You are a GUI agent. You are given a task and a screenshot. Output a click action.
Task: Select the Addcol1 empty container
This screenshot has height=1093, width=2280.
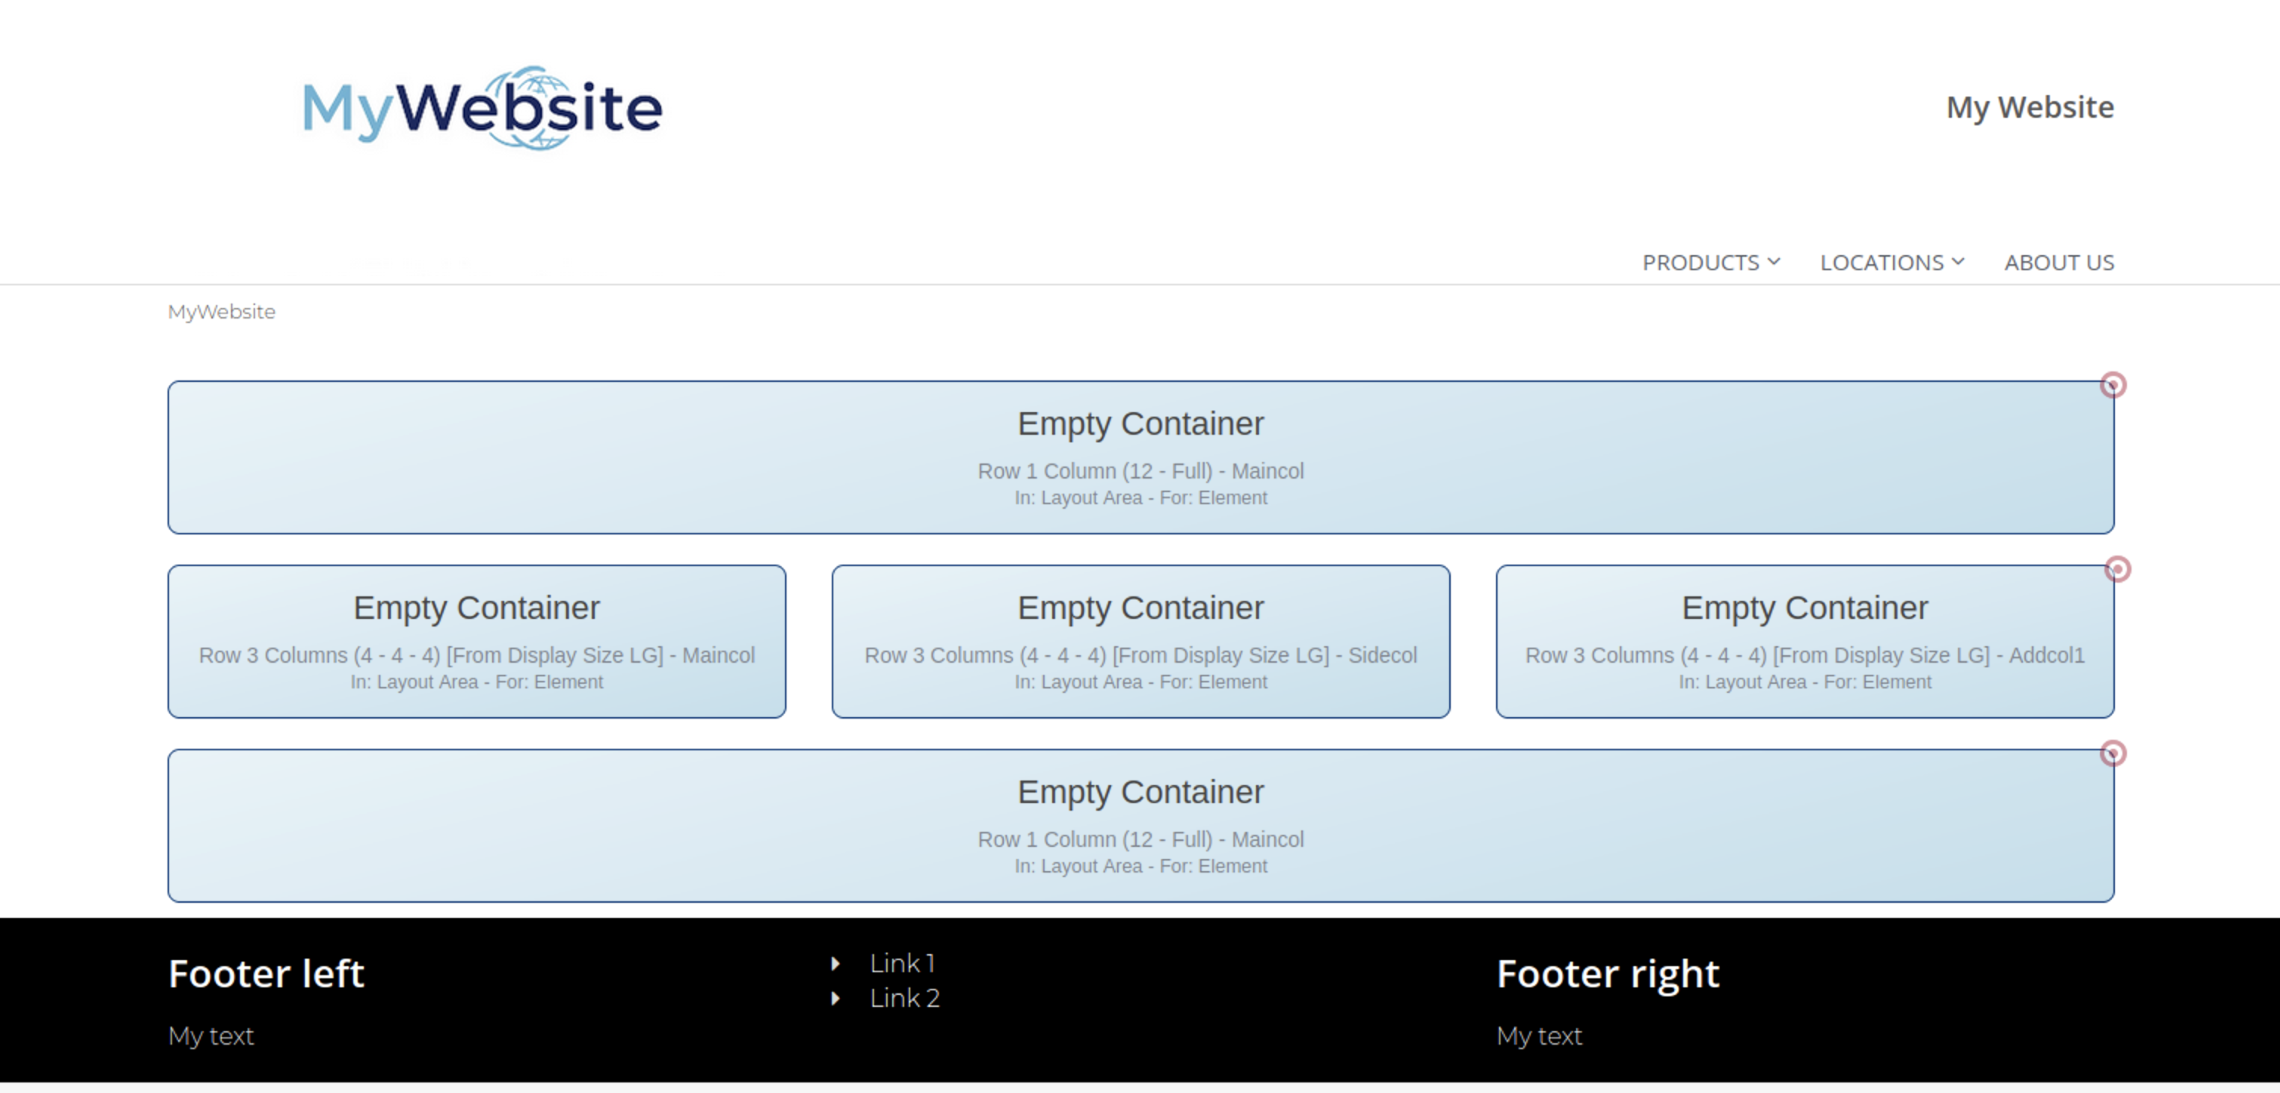[x=1804, y=640]
